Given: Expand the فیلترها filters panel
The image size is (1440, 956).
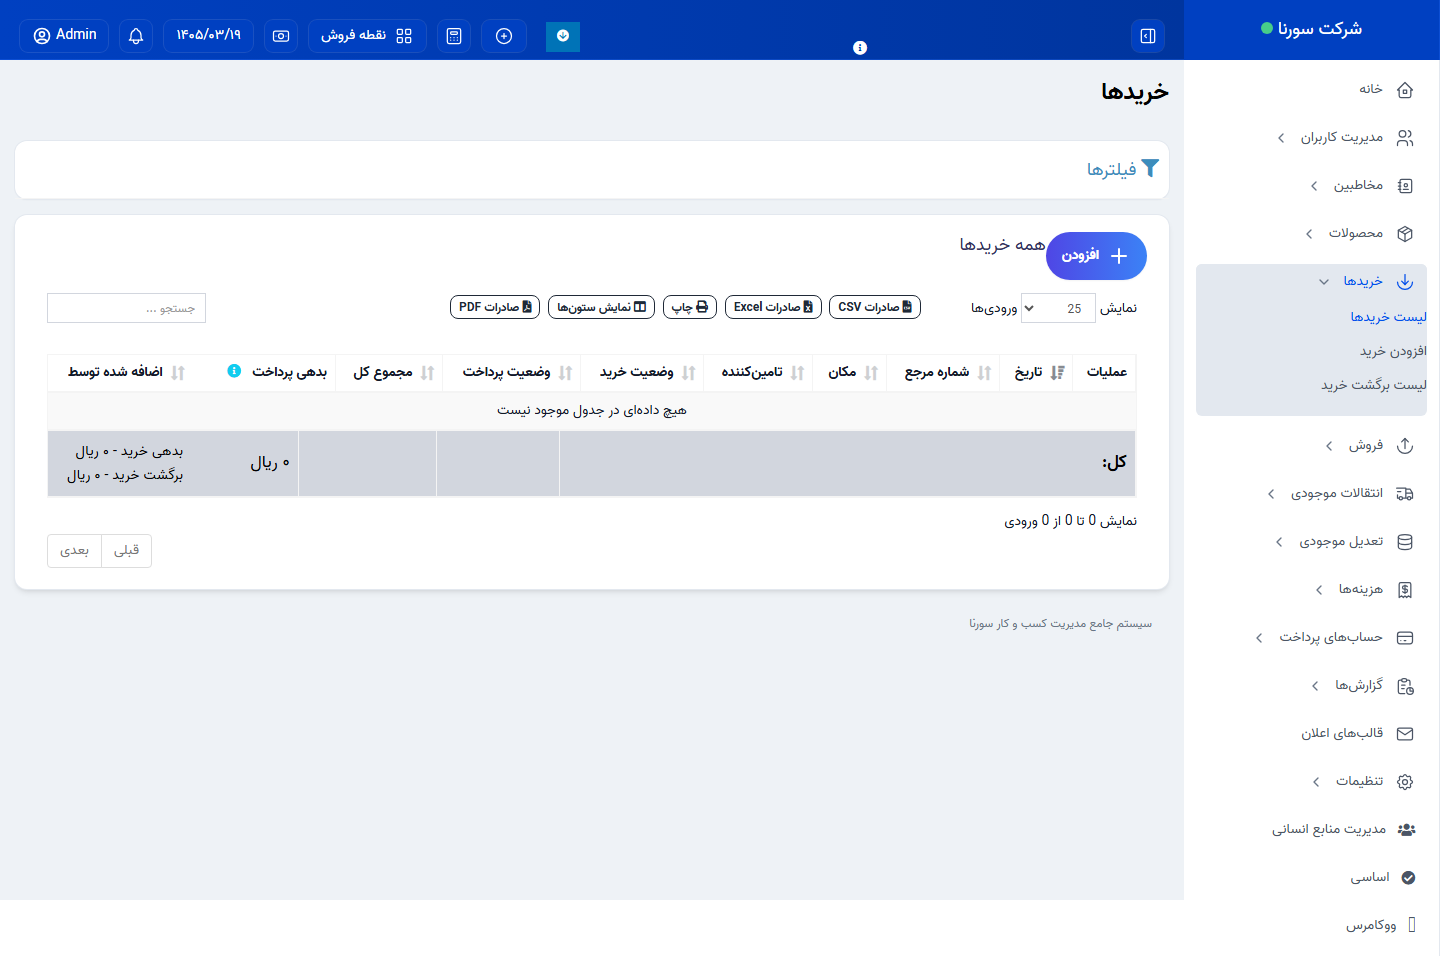Looking at the screenshot, I should tap(1123, 169).
